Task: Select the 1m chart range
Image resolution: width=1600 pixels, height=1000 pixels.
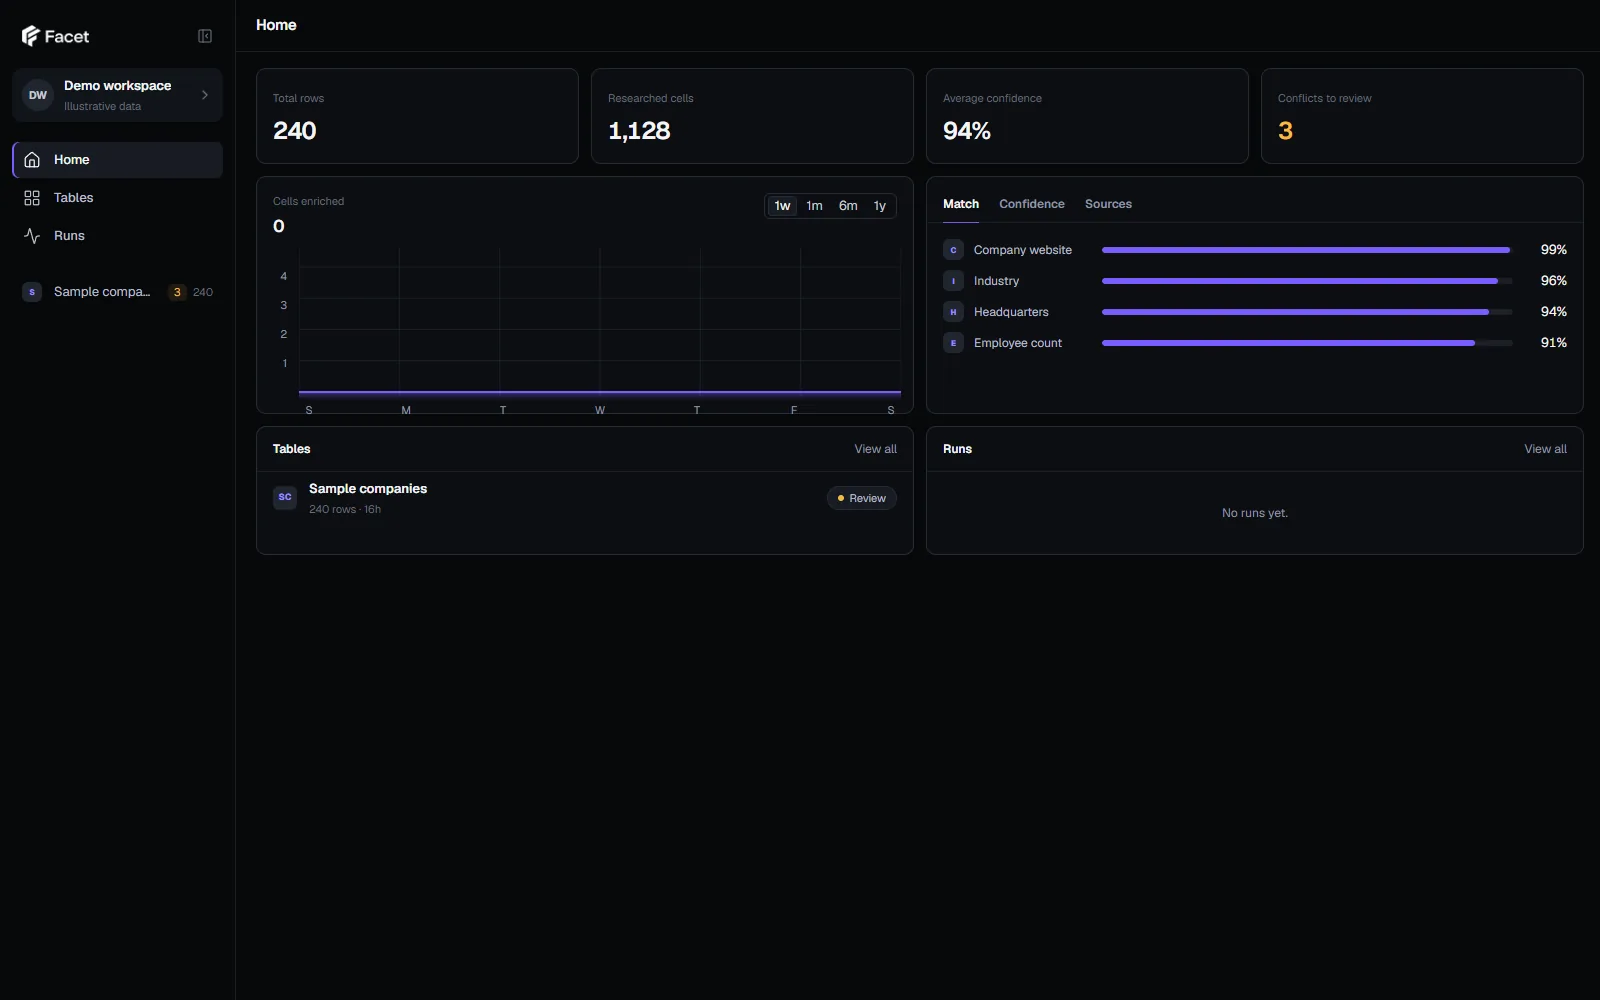Action: coord(814,206)
